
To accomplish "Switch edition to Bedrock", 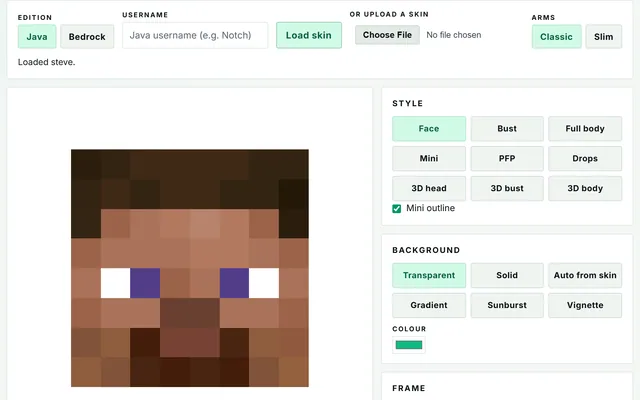I will pos(87,37).
